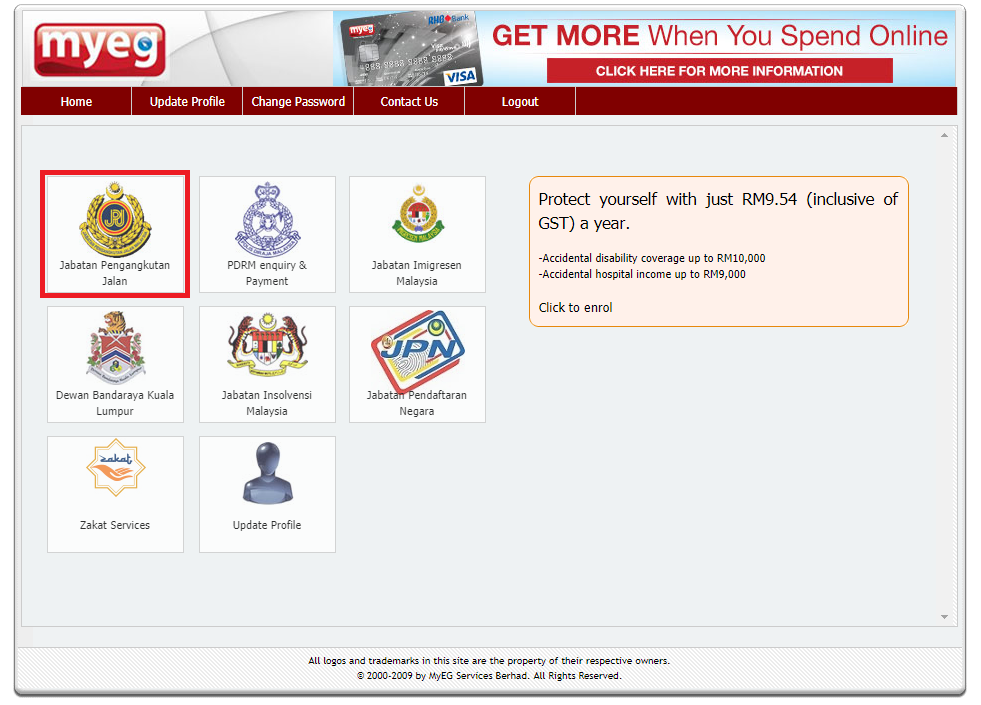Select Change Password in the menu bar
981x705 pixels.
[x=298, y=101]
